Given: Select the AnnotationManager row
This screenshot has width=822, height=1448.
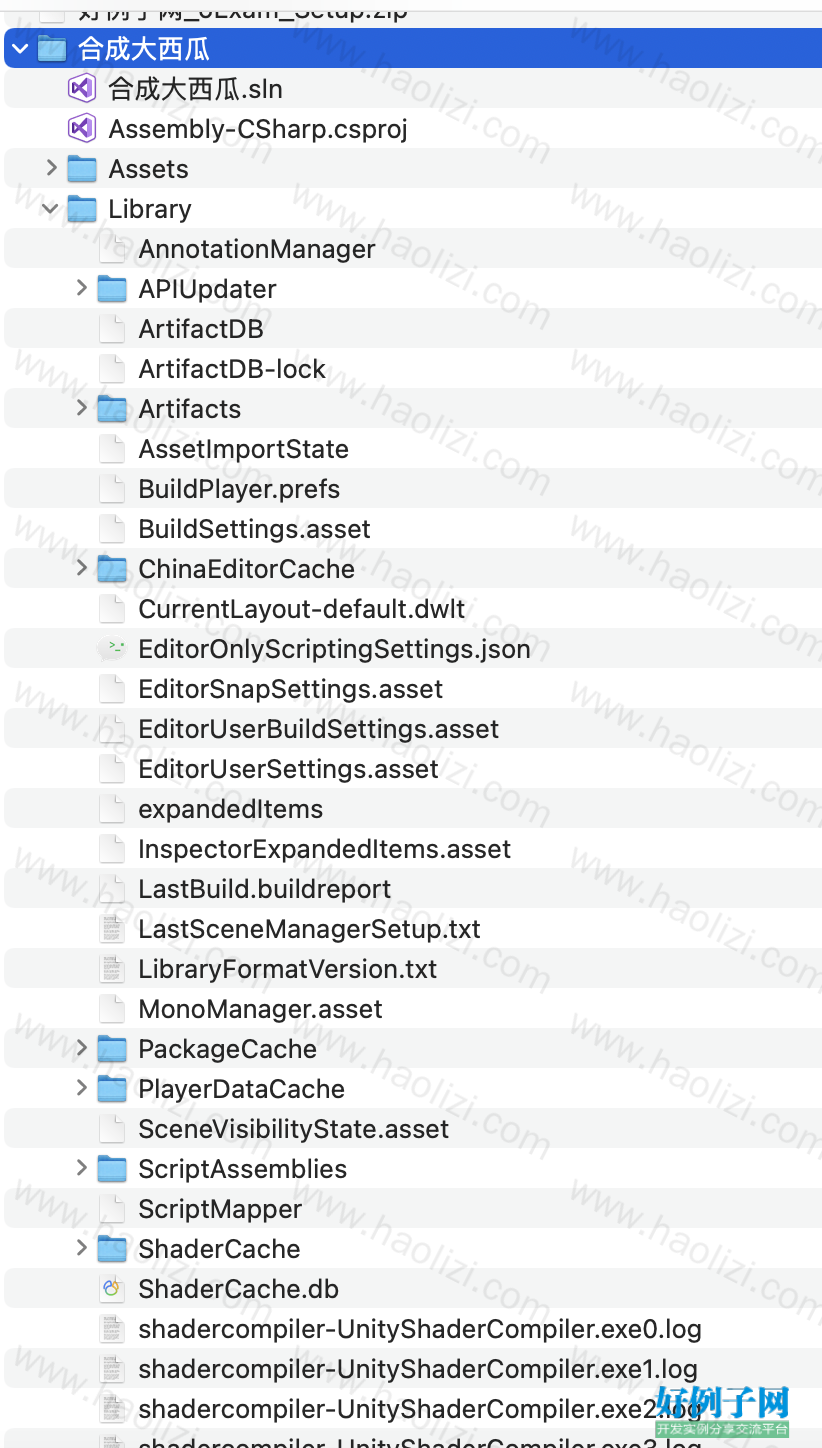Looking at the screenshot, I should click(x=411, y=249).
